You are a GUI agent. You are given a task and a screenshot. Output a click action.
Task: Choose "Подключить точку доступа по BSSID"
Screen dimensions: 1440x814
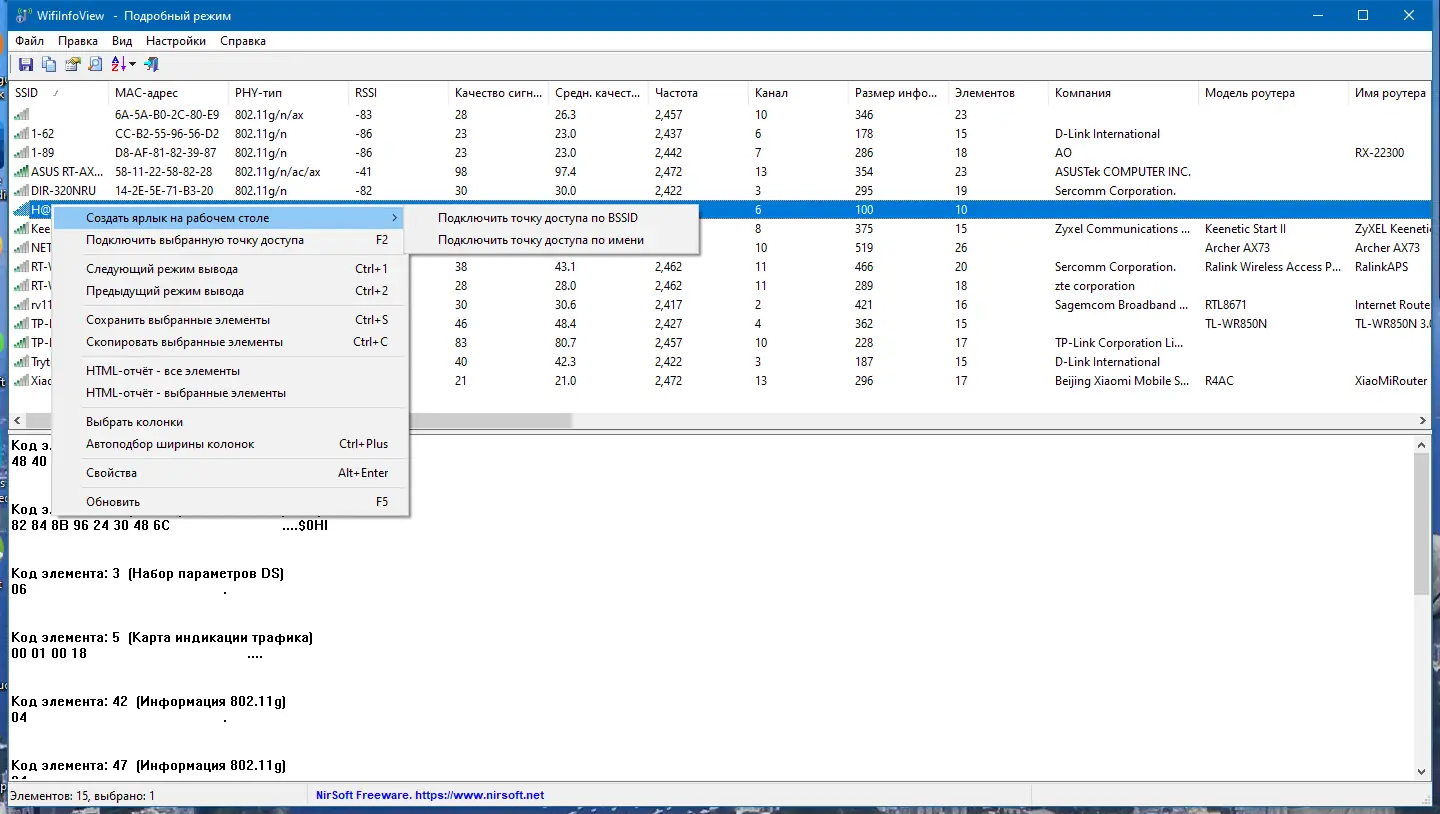pyautogui.click(x=538, y=218)
